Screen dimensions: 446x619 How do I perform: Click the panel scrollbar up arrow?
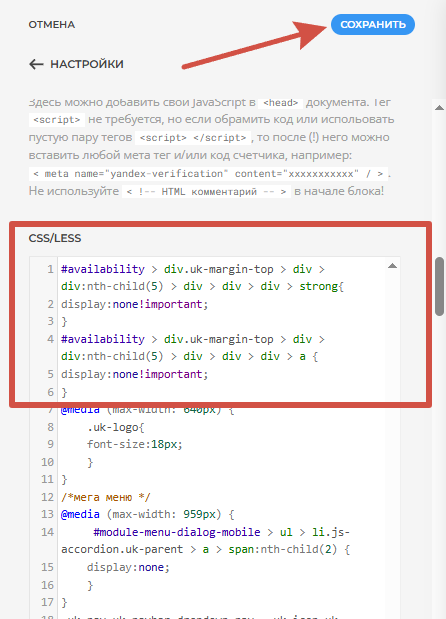point(439,107)
